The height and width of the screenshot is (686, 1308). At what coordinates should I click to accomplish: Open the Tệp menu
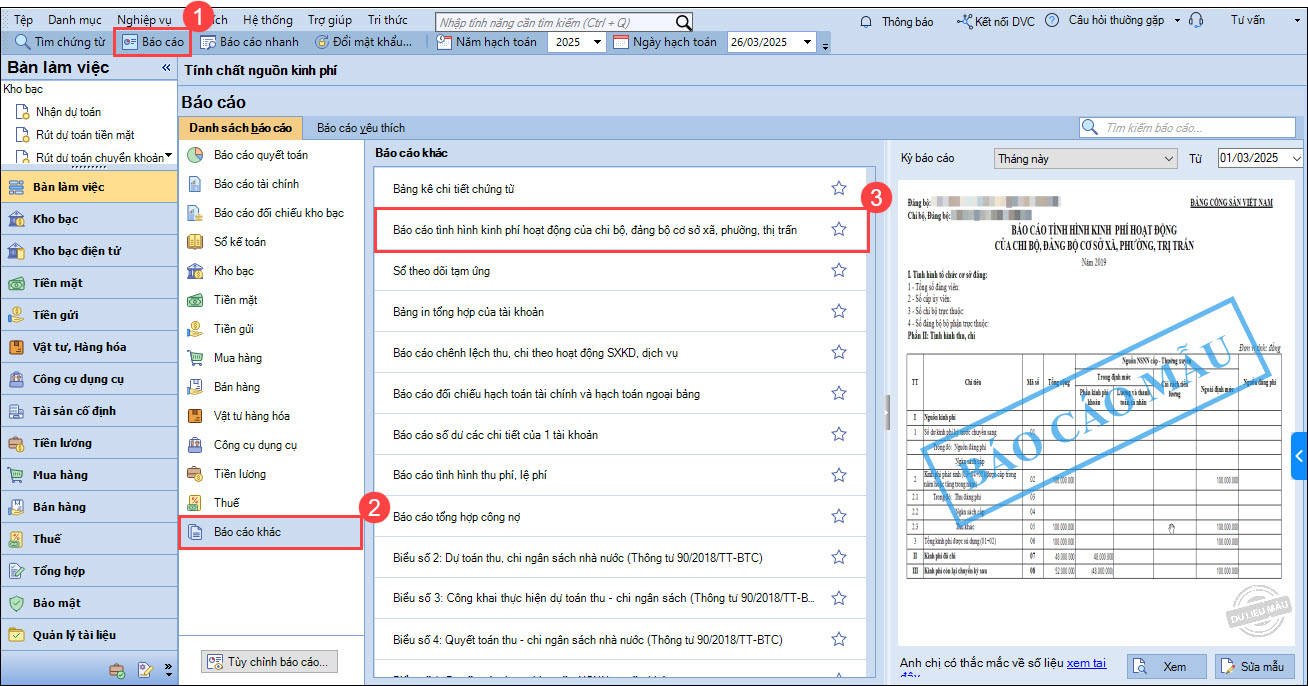pos(23,20)
